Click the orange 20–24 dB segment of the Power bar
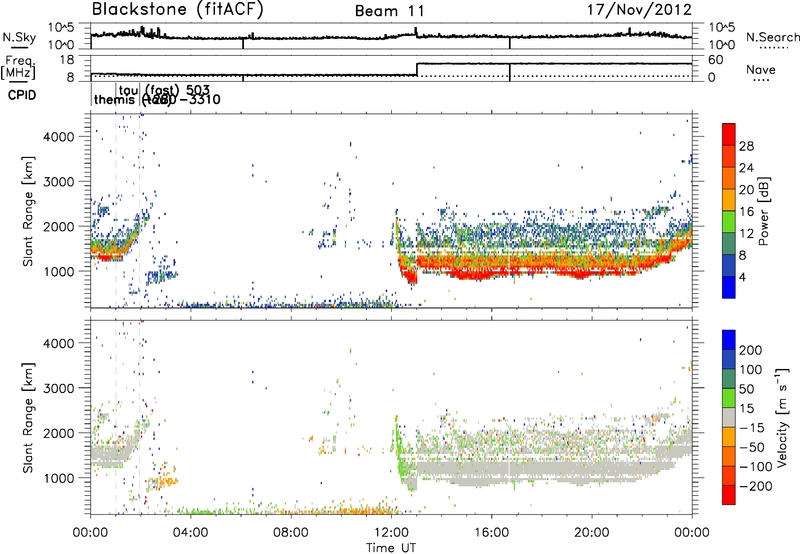Screen dimensions: 800x554 (x=729, y=178)
